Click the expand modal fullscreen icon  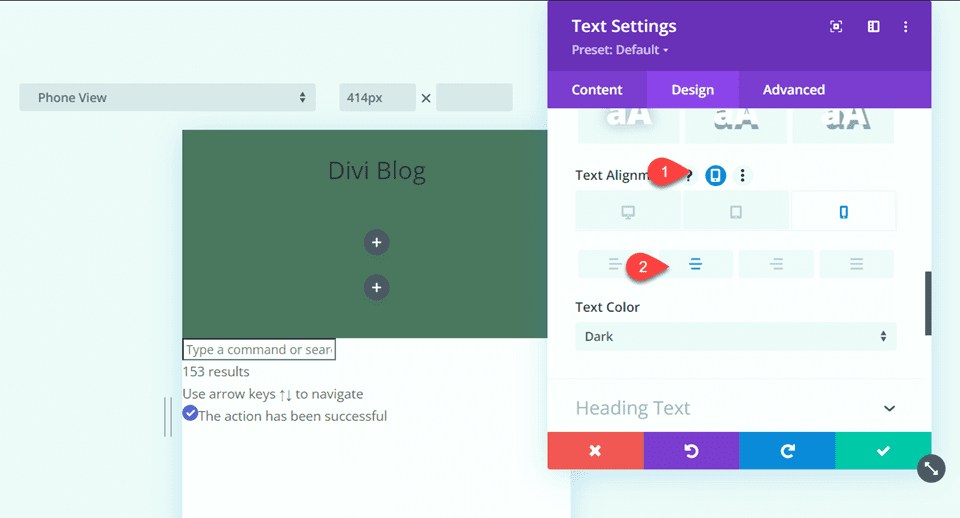tap(836, 27)
